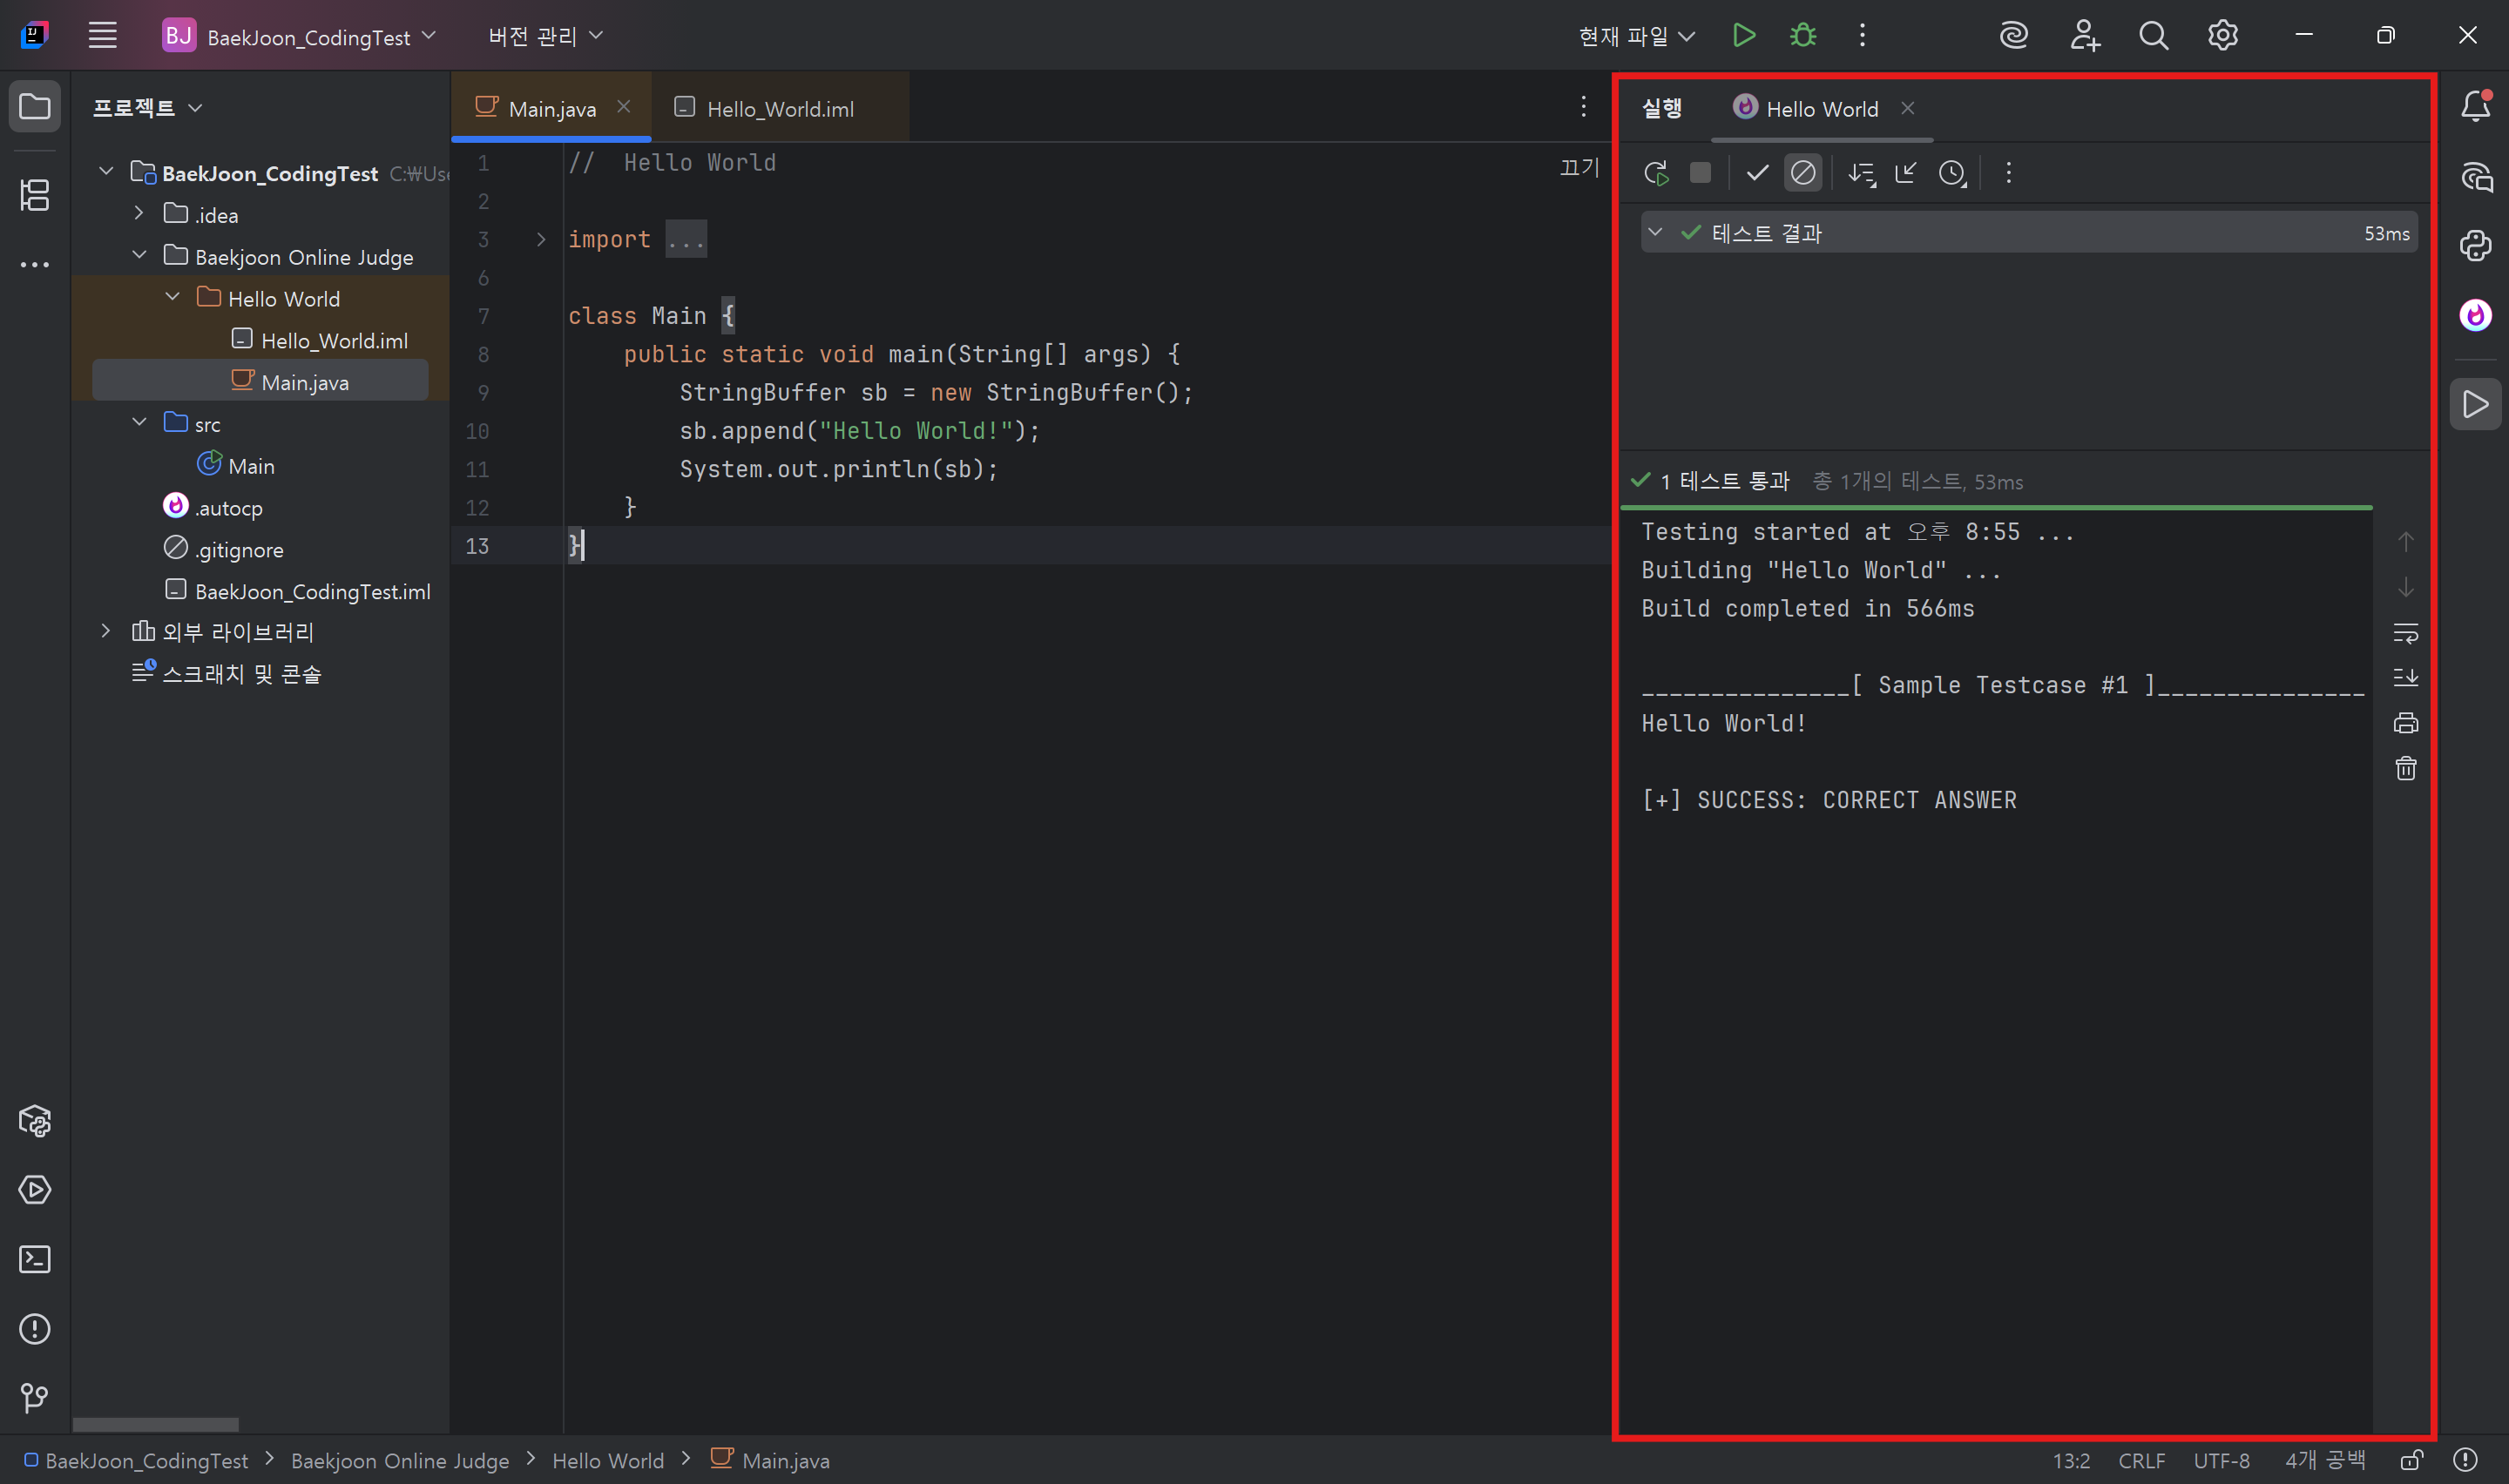Image resolution: width=2509 pixels, height=1484 pixels.
Task: Toggle show passed tests checkmark
Action: (x=1757, y=173)
